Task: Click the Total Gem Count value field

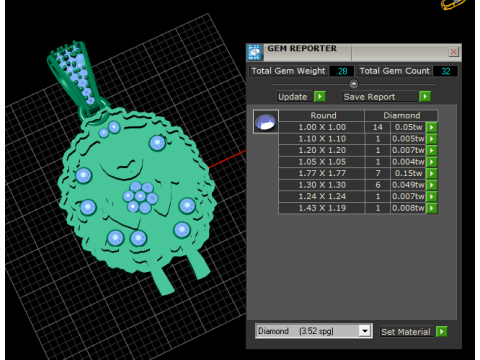Action: coord(445,71)
